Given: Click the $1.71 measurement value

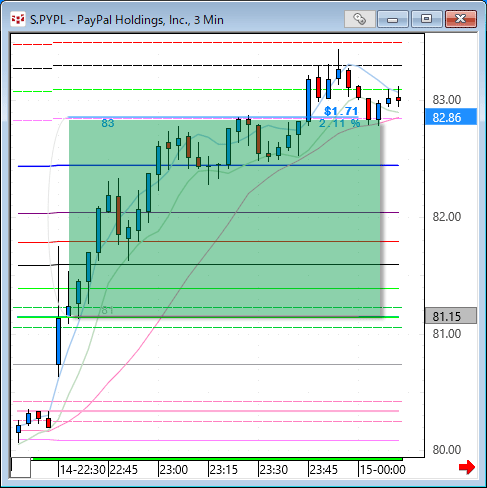Looking at the screenshot, I should 341,111.
